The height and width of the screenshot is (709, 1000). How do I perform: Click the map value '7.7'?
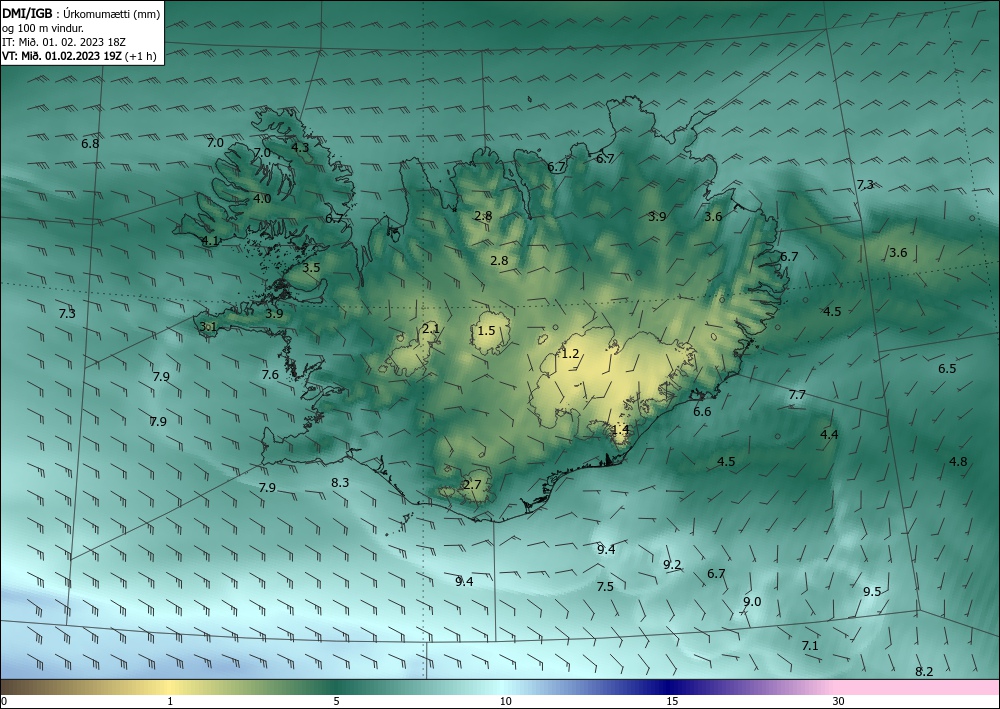[x=797, y=395]
